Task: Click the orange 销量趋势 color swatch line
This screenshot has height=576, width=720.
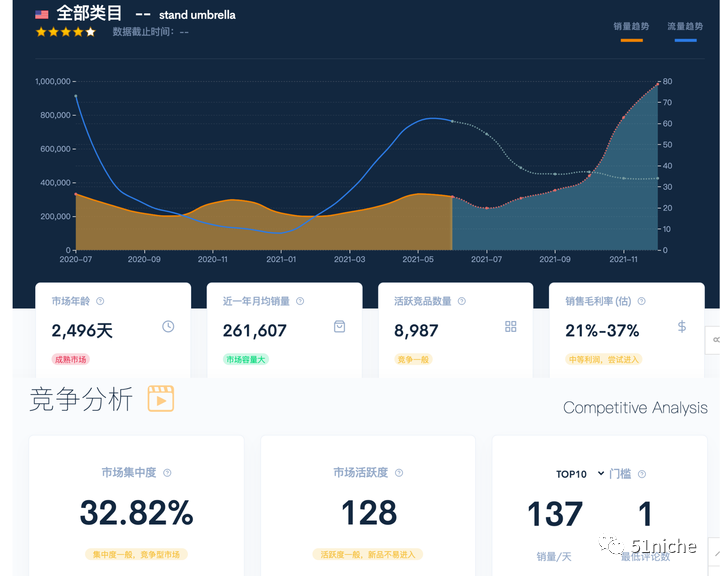Action: click(x=631, y=40)
